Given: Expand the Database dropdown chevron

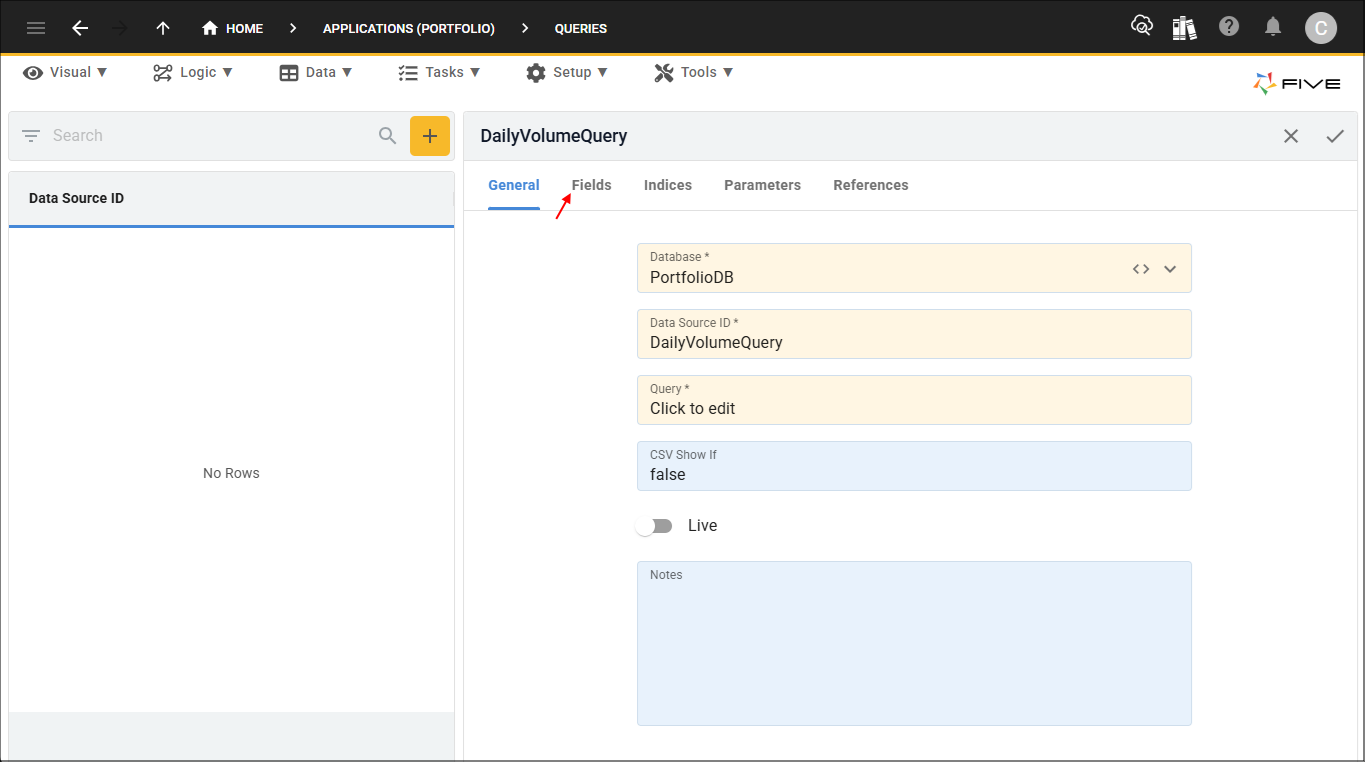Looking at the screenshot, I should [x=1170, y=269].
